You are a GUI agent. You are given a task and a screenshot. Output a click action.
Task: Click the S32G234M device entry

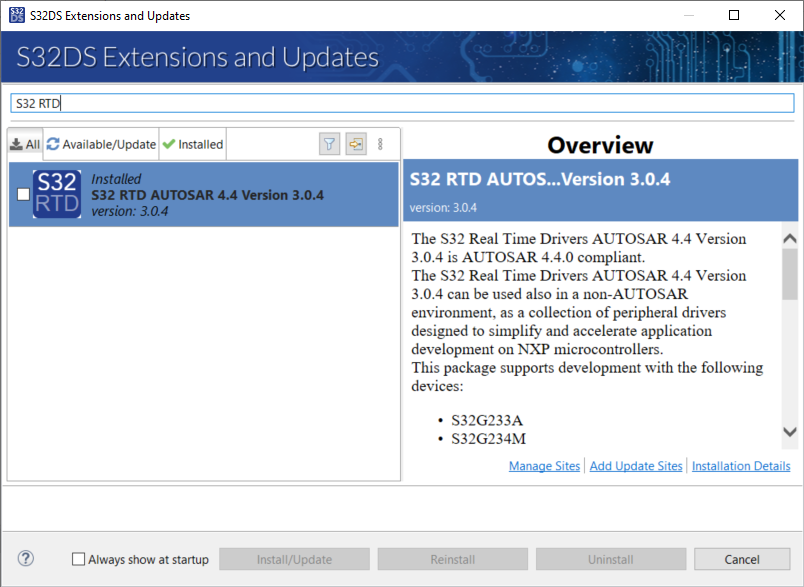pos(488,439)
